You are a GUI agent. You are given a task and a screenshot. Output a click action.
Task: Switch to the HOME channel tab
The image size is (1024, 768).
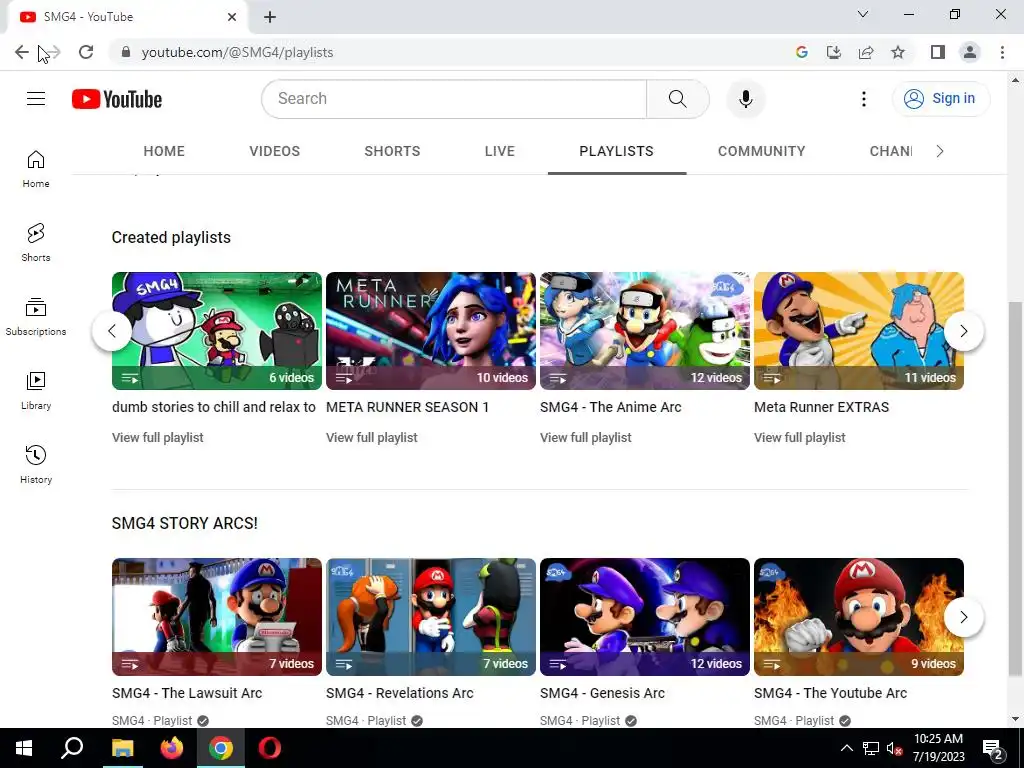(164, 152)
